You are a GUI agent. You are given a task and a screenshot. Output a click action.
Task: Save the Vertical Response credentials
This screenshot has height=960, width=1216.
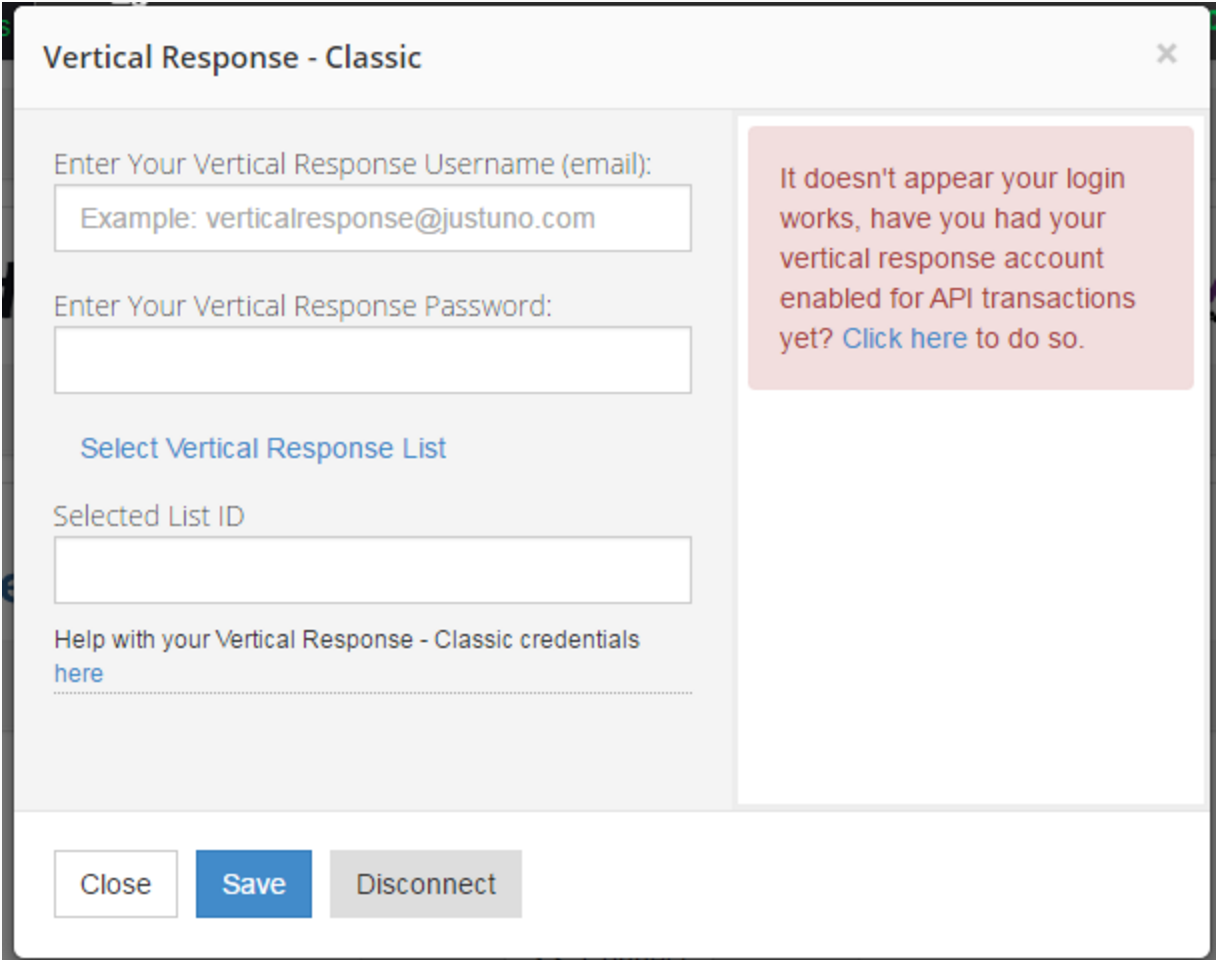(254, 883)
